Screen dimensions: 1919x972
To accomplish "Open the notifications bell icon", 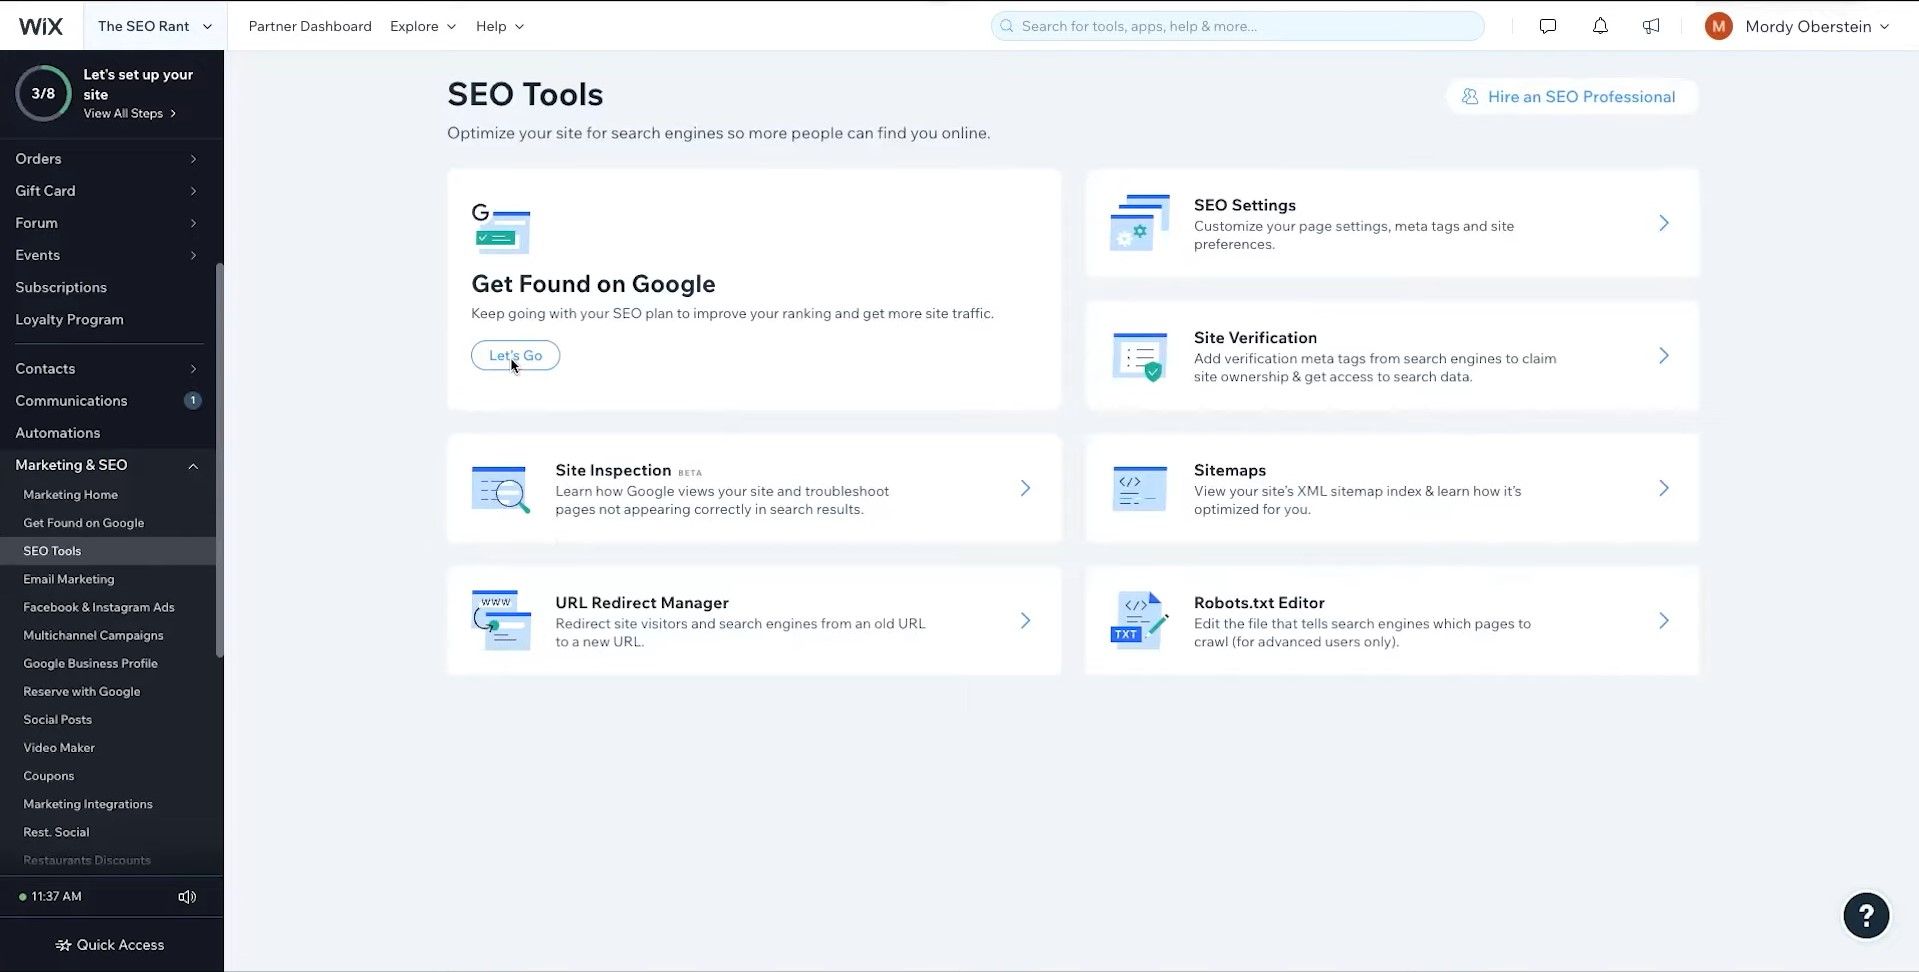I will [1600, 26].
